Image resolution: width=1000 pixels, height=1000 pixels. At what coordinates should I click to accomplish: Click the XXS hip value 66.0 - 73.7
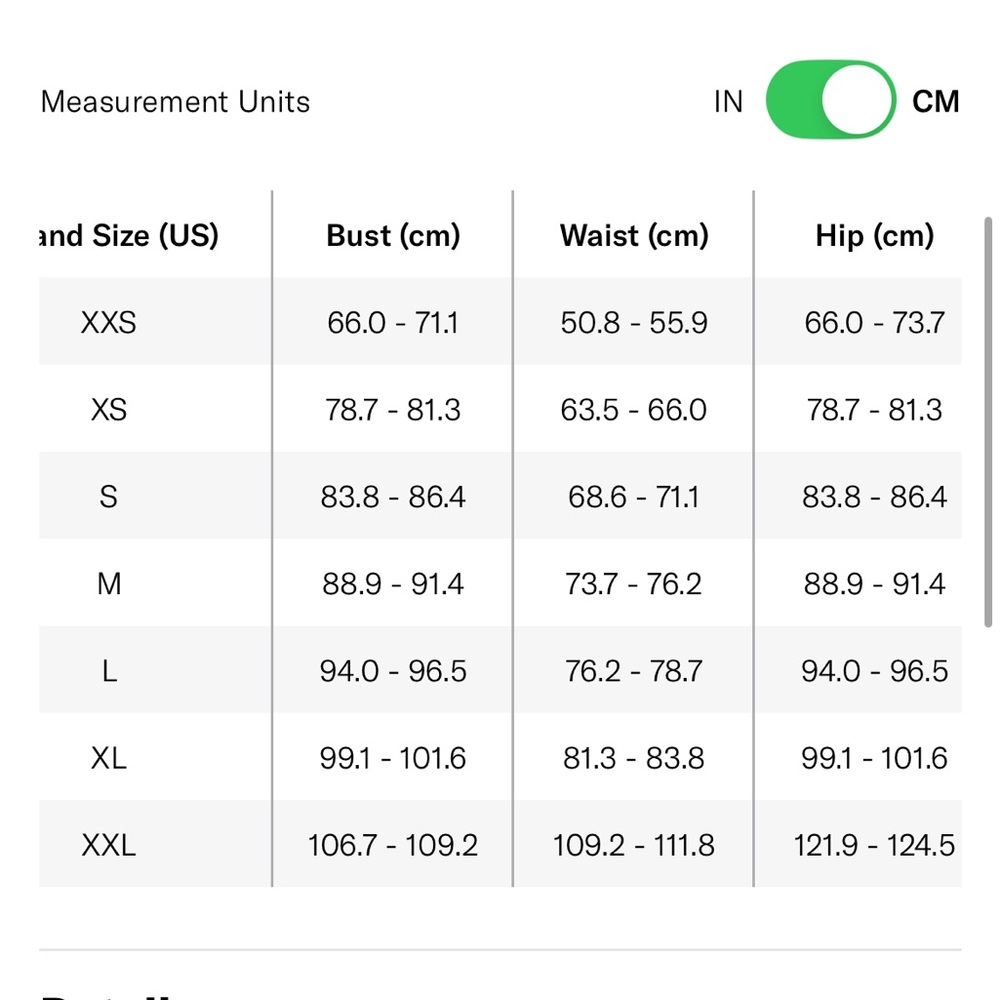click(874, 322)
